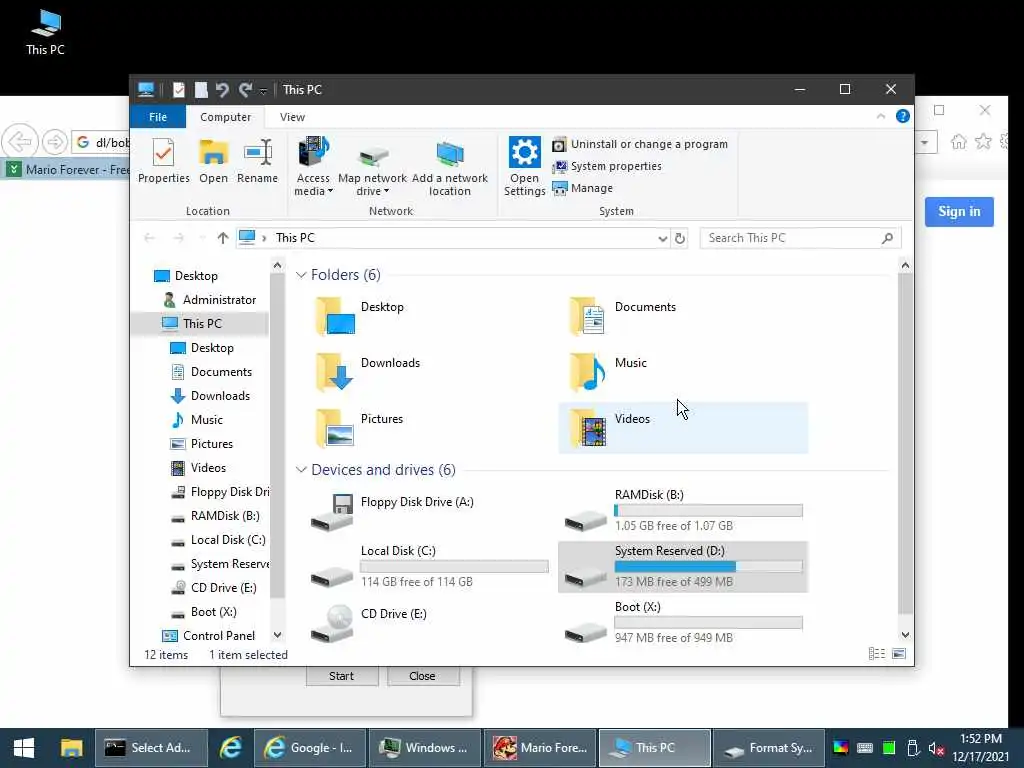Open File Explorer from the taskbar
Screen dimensions: 1024x768
click(x=71, y=748)
